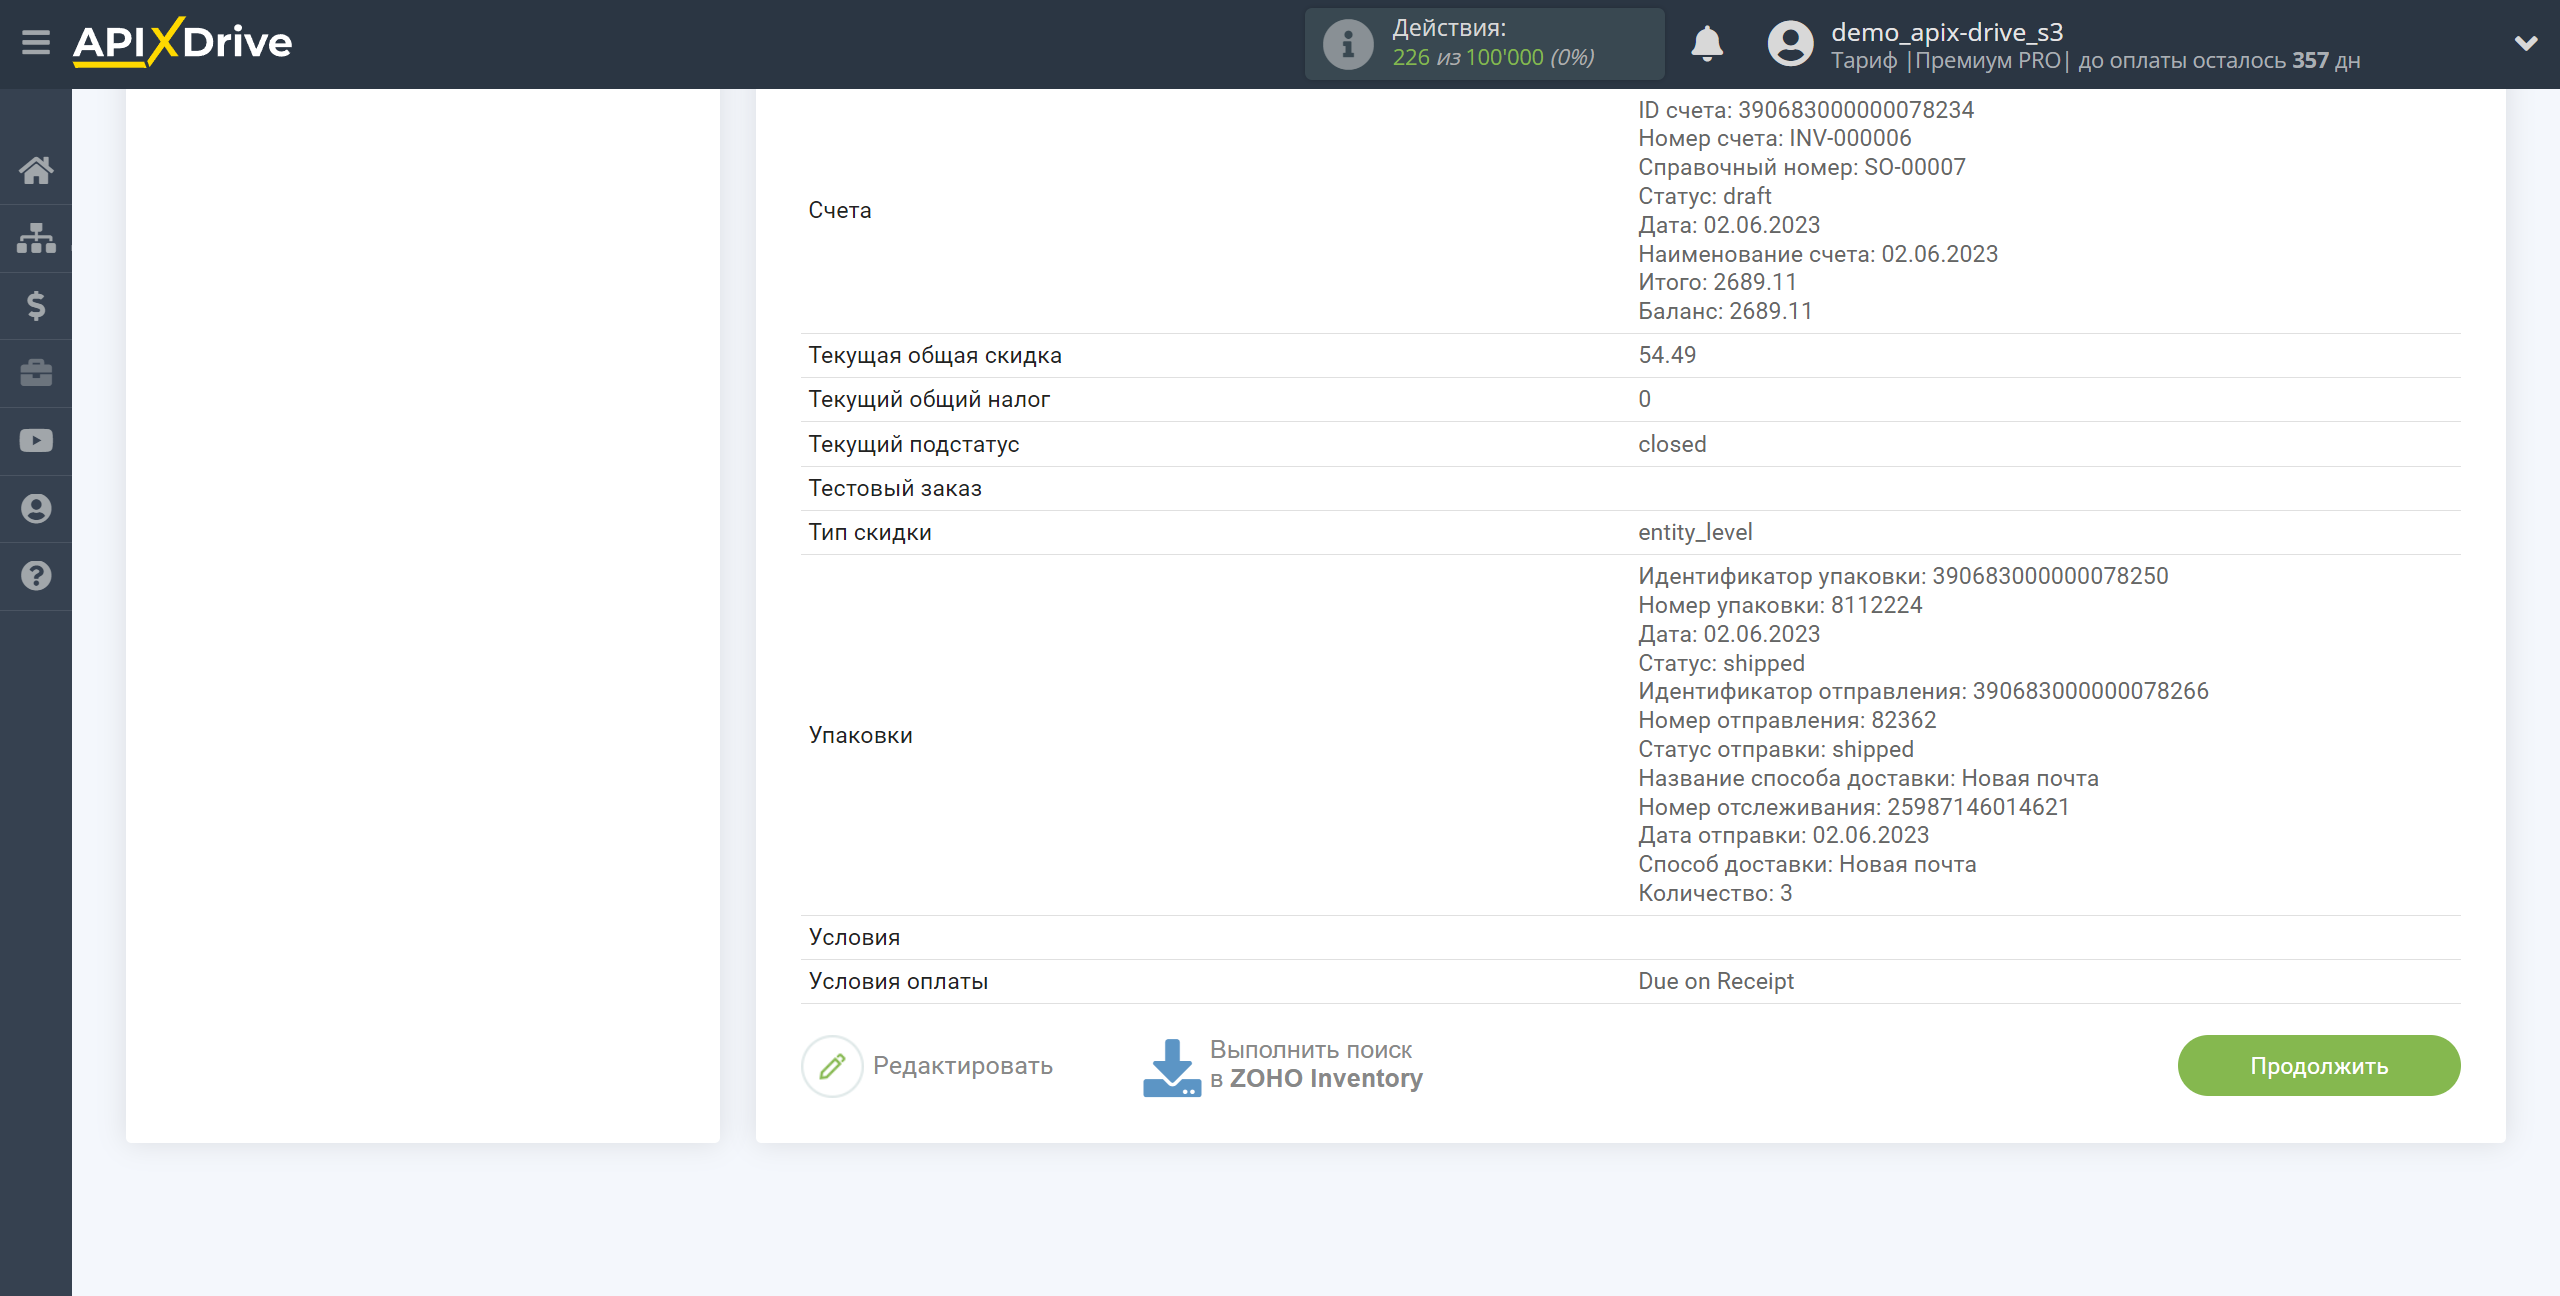Open the profile icon in sidebar
Viewport: 2560px width, 1296px height.
pyautogui.click(x=36, y=508)
